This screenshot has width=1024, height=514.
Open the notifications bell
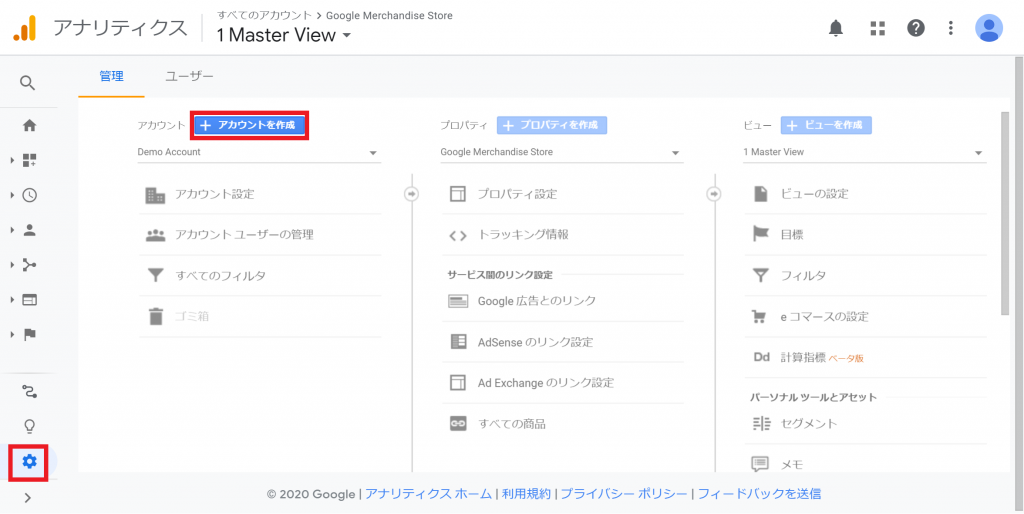836,28
